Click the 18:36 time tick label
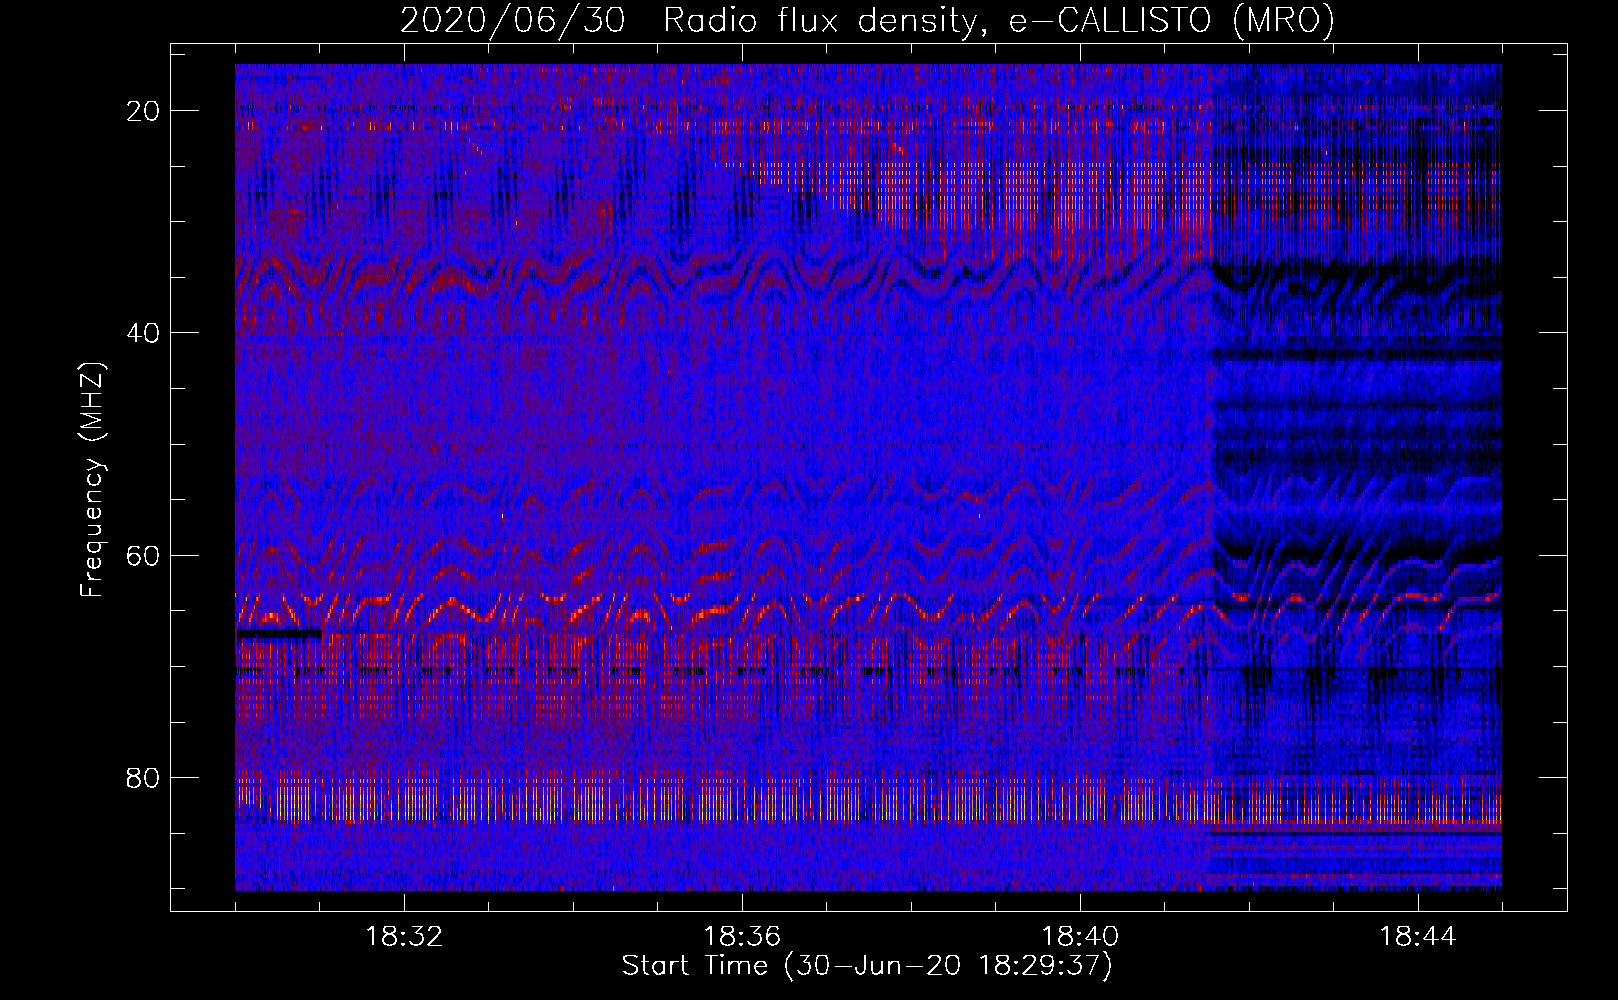 point(742,937)
